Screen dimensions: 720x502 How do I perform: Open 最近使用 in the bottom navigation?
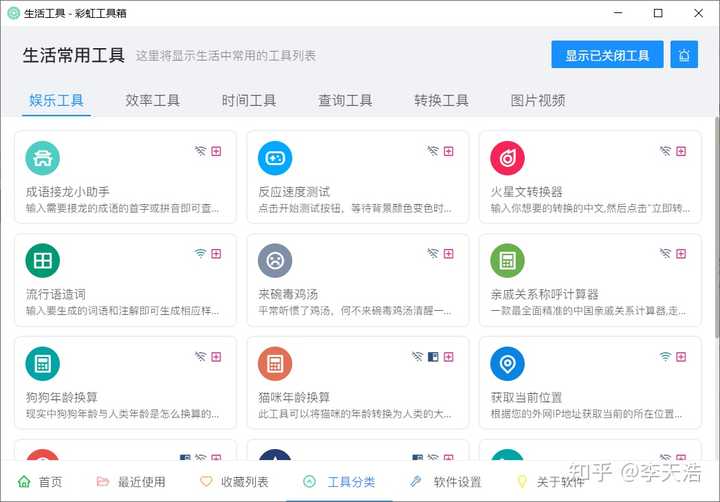131,482
